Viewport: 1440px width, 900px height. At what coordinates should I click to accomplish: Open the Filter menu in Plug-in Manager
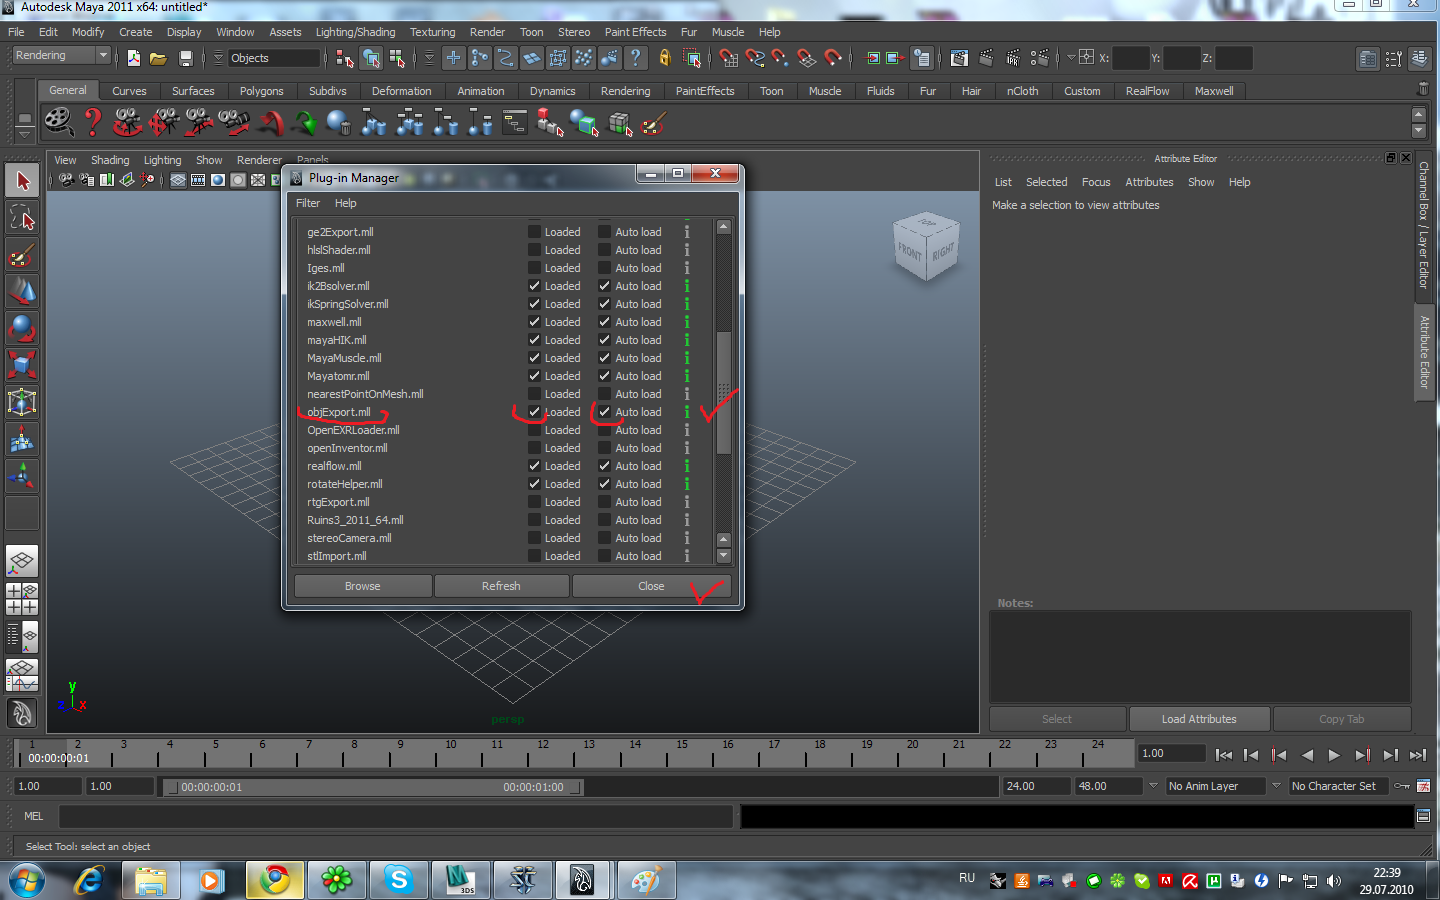point(308,203)
